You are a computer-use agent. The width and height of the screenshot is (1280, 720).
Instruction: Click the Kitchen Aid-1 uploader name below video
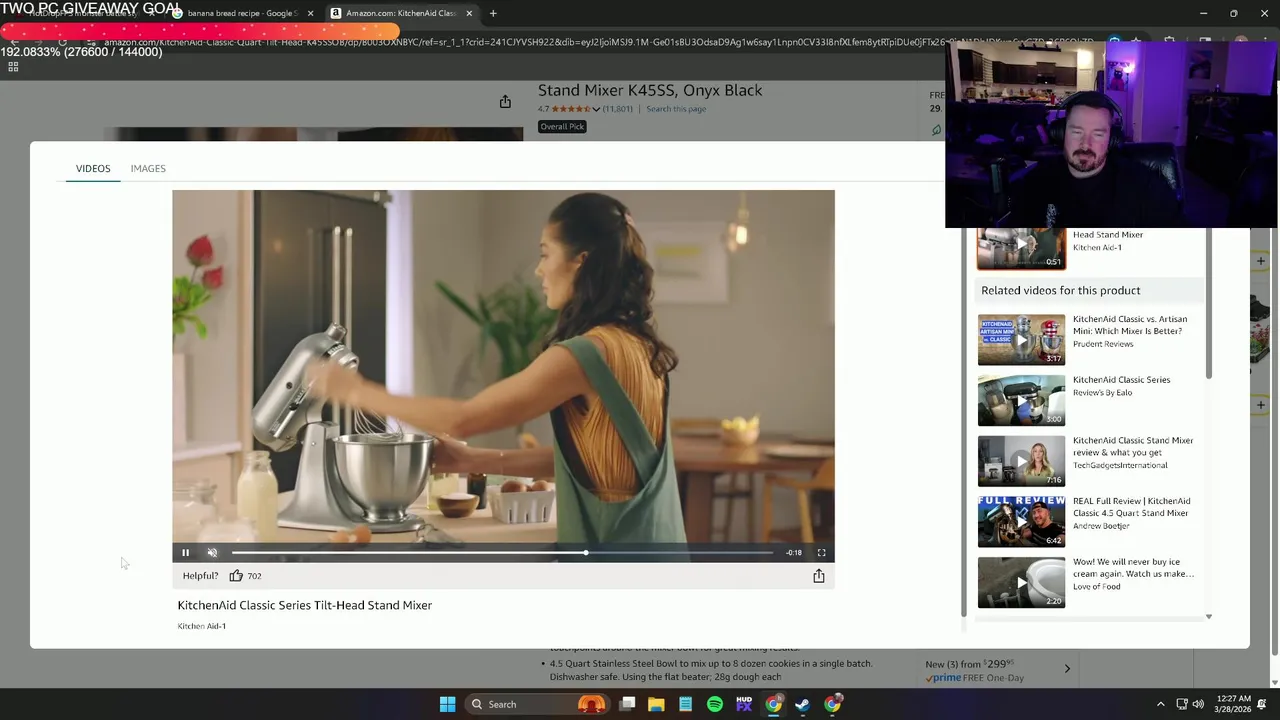[x=202, y=626]
